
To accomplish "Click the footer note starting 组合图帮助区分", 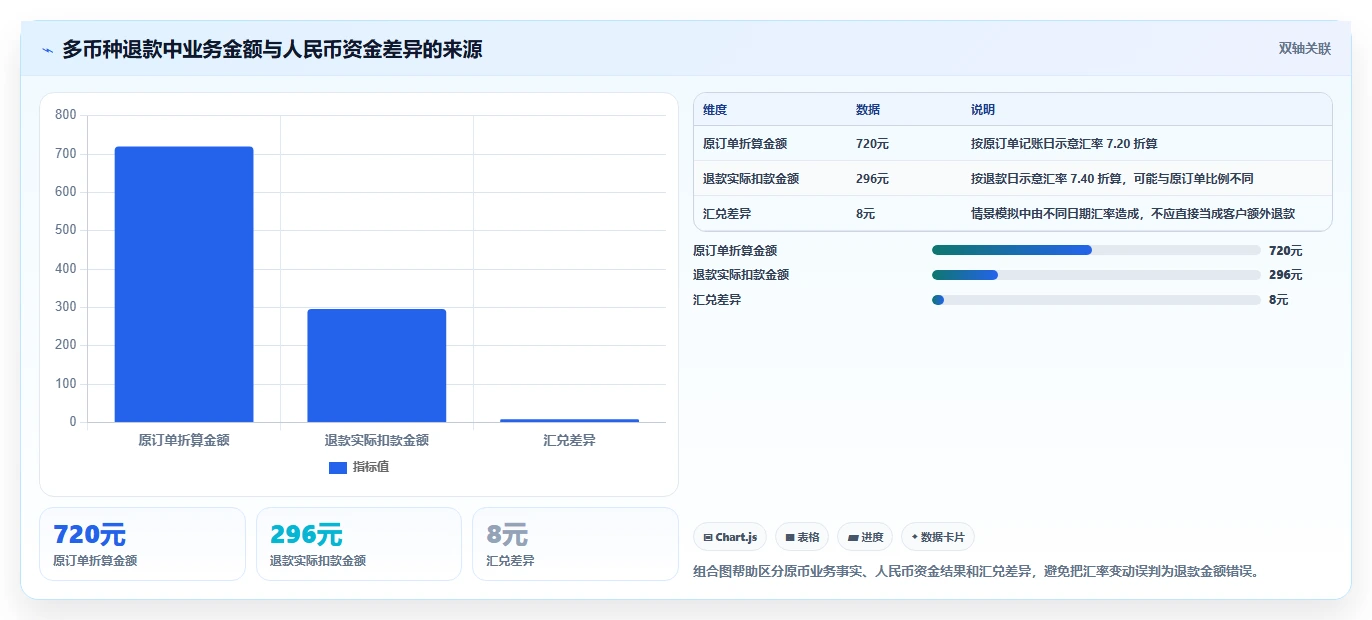I will [x=975, y=572].
